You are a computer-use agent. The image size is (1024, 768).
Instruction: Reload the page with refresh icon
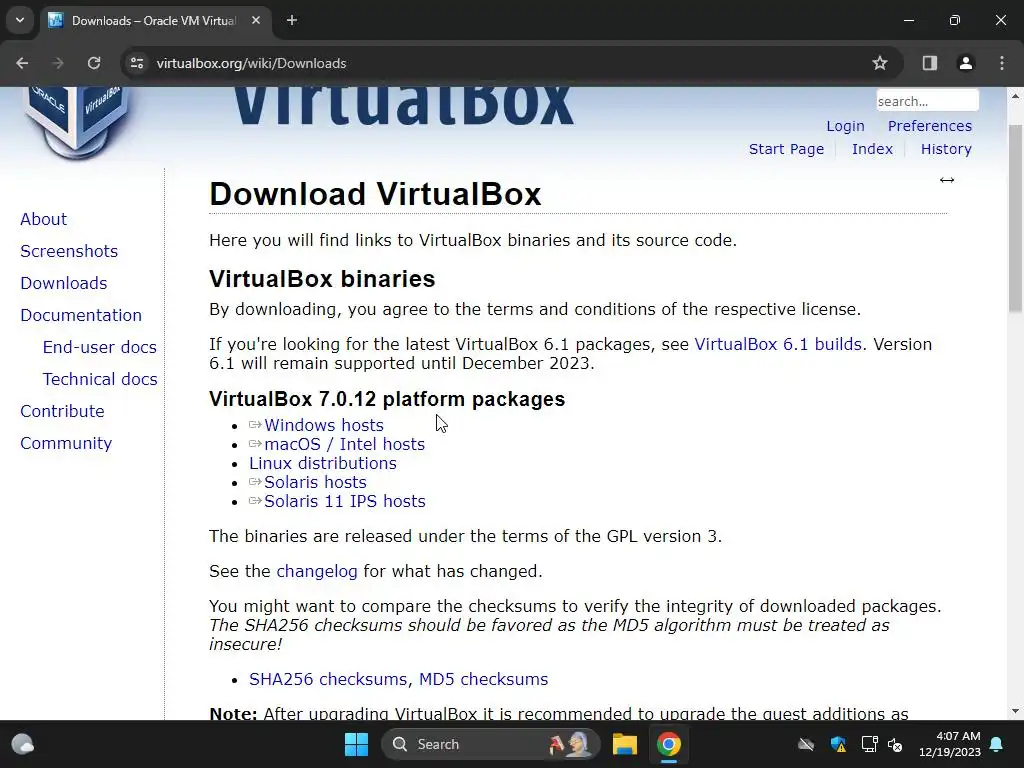94,63
